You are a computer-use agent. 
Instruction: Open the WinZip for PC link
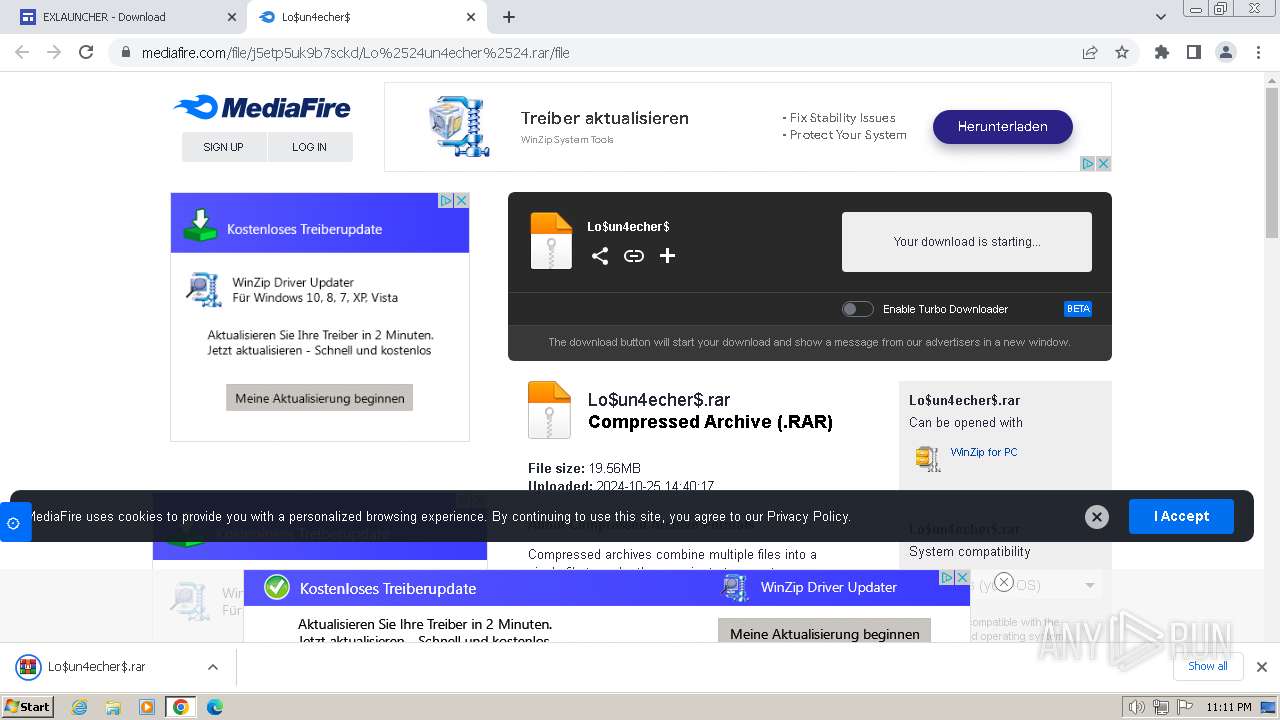984,452
